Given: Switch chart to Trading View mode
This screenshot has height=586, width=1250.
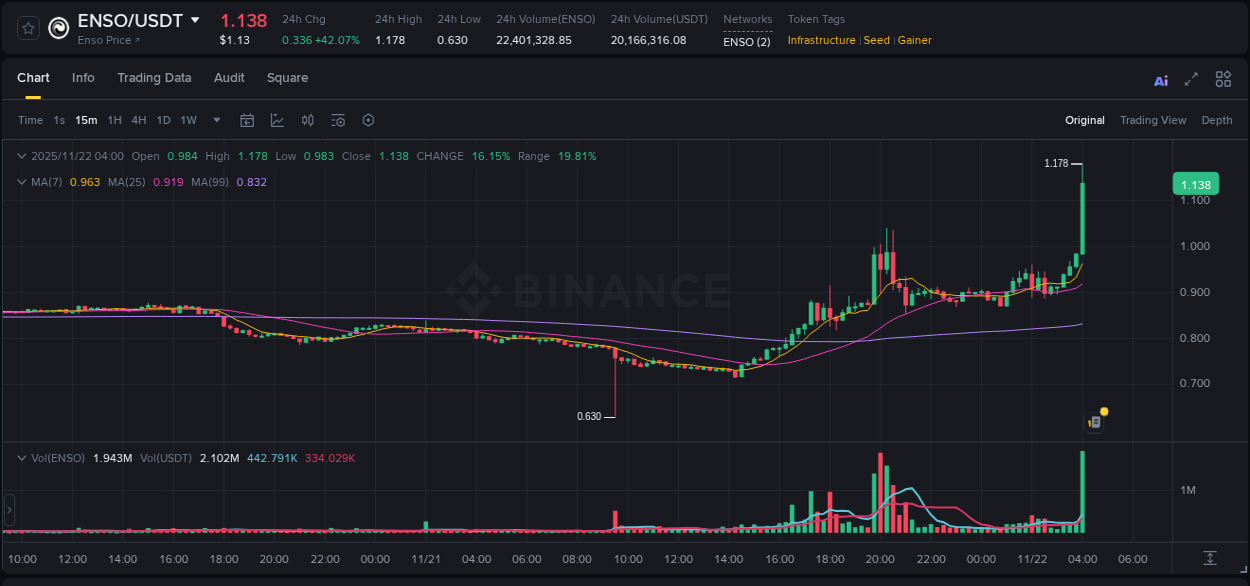Looking at the screenshot, I should tap(1153, 120).
